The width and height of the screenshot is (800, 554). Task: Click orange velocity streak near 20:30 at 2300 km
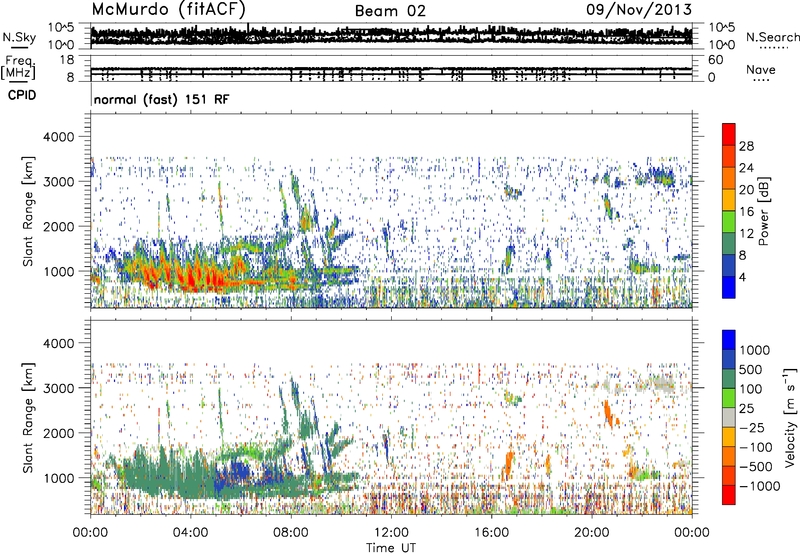pos(609,414)
